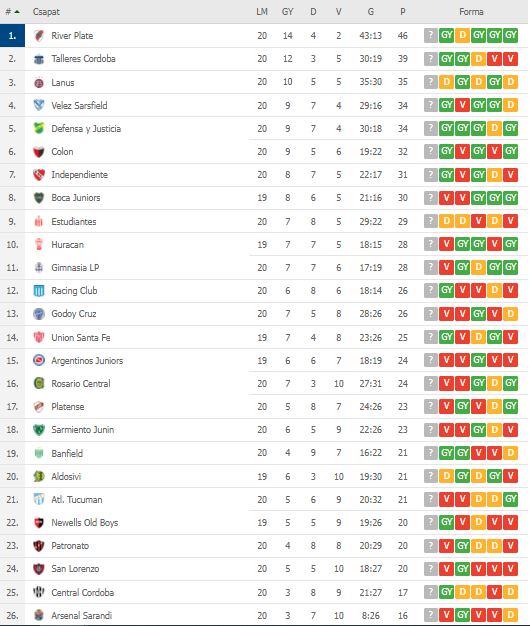Click the Racing Club striped logo
The width and height of the screenshot is (530, 626).
tap(39, 291)
